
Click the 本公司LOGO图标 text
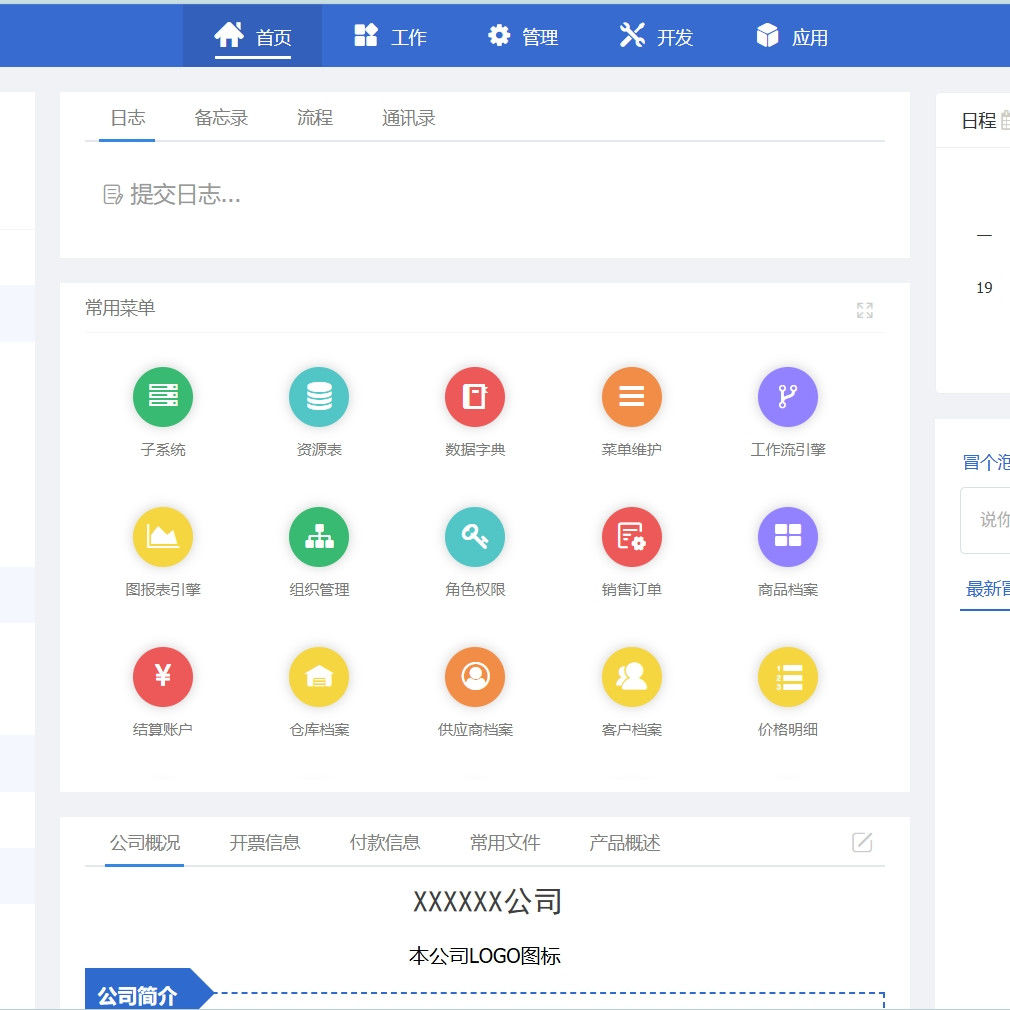coord(484,956)
